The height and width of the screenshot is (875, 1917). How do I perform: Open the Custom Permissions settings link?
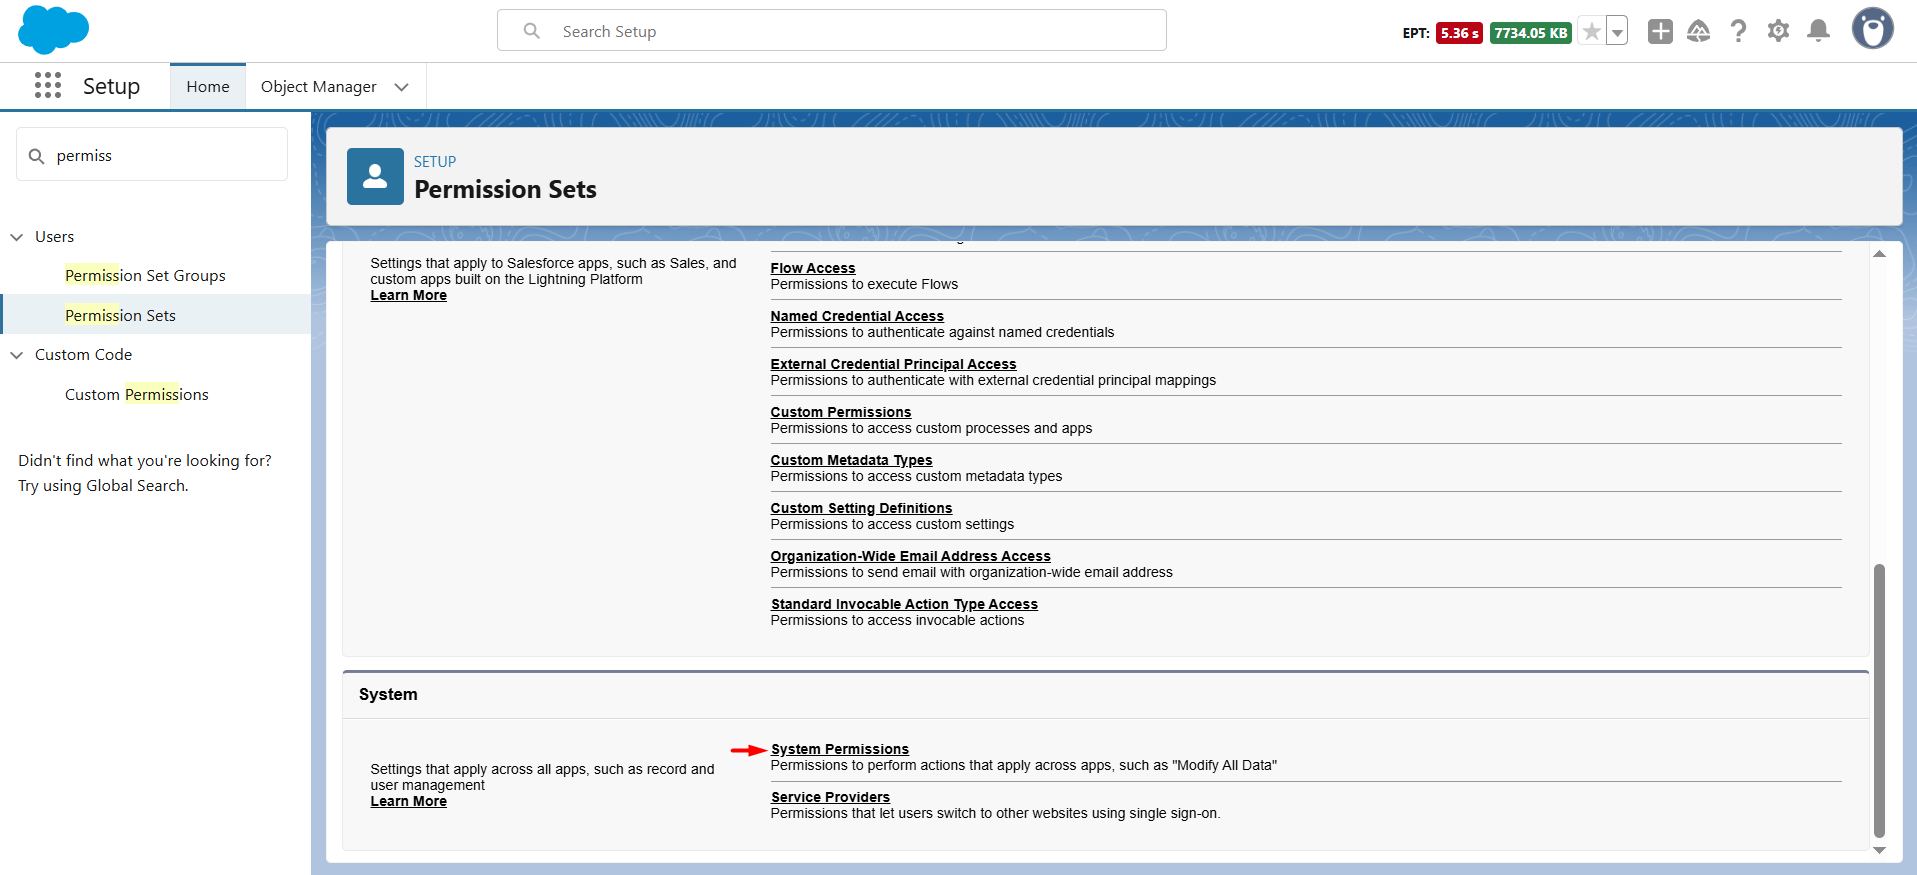point(841,412)
